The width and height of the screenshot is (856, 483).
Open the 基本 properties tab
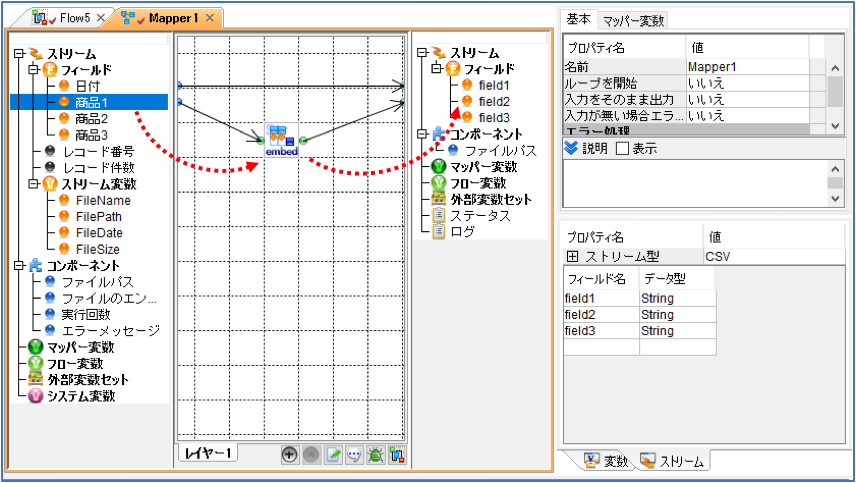coord(579,19)
